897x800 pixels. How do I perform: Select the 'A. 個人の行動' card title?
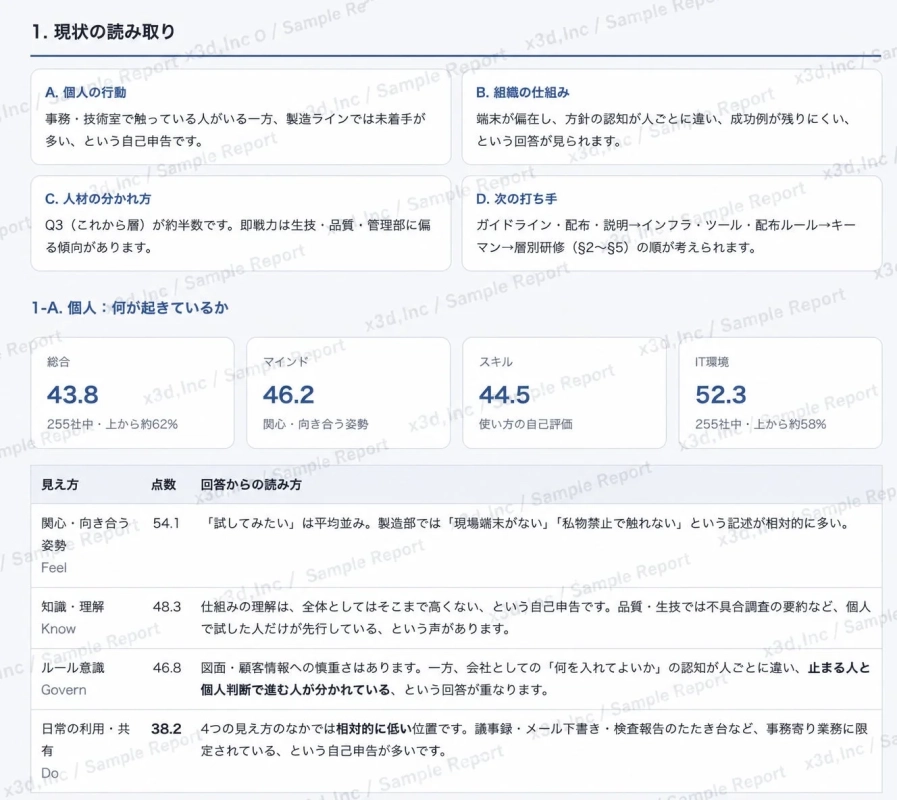tap(85, 92)
